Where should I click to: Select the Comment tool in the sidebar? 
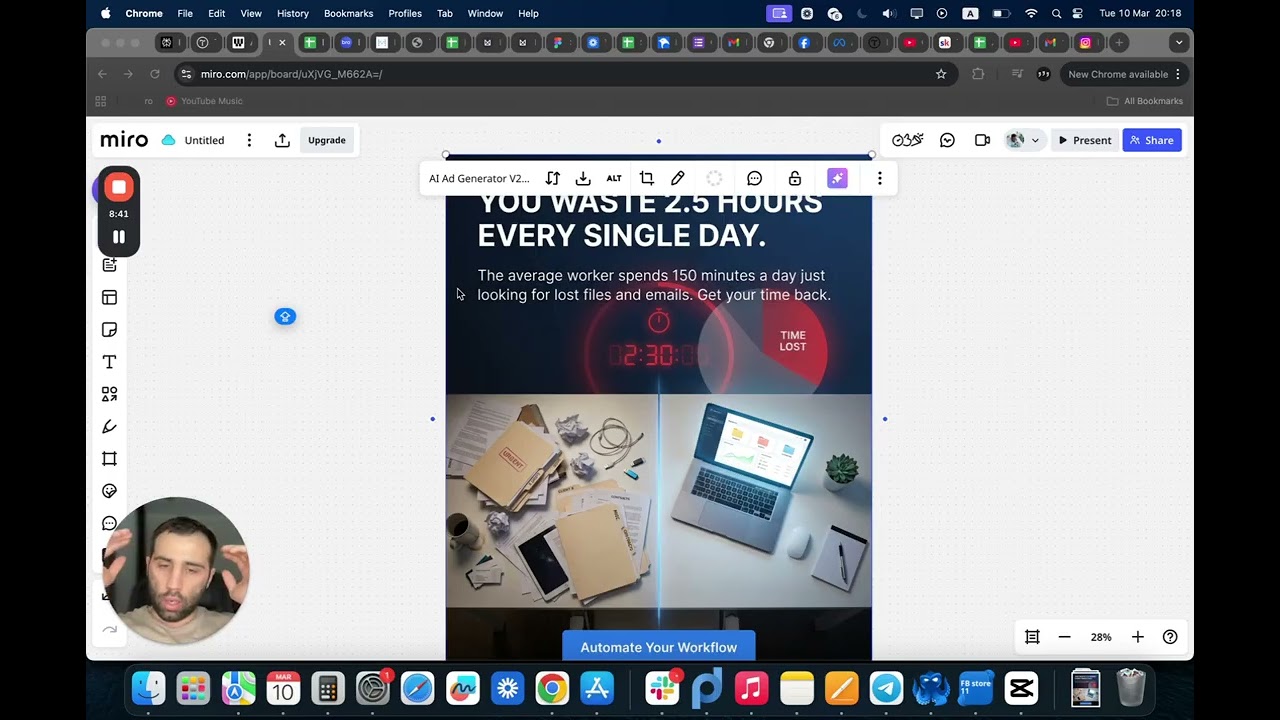[x=109, y=523]
